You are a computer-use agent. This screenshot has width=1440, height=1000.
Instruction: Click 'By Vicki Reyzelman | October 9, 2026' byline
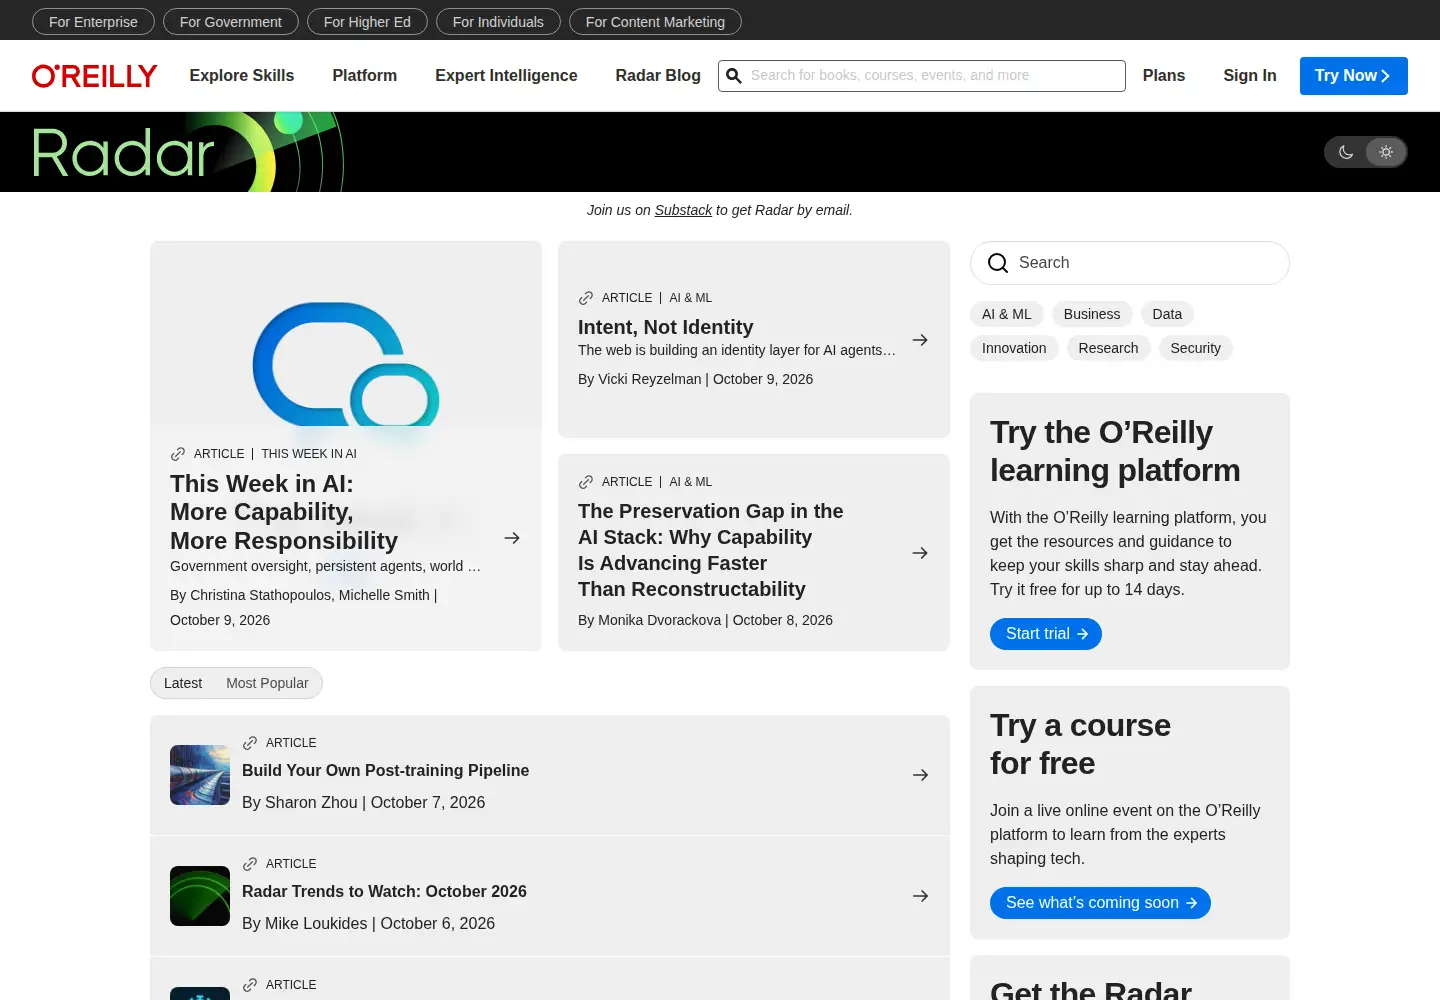click(695, 379)
